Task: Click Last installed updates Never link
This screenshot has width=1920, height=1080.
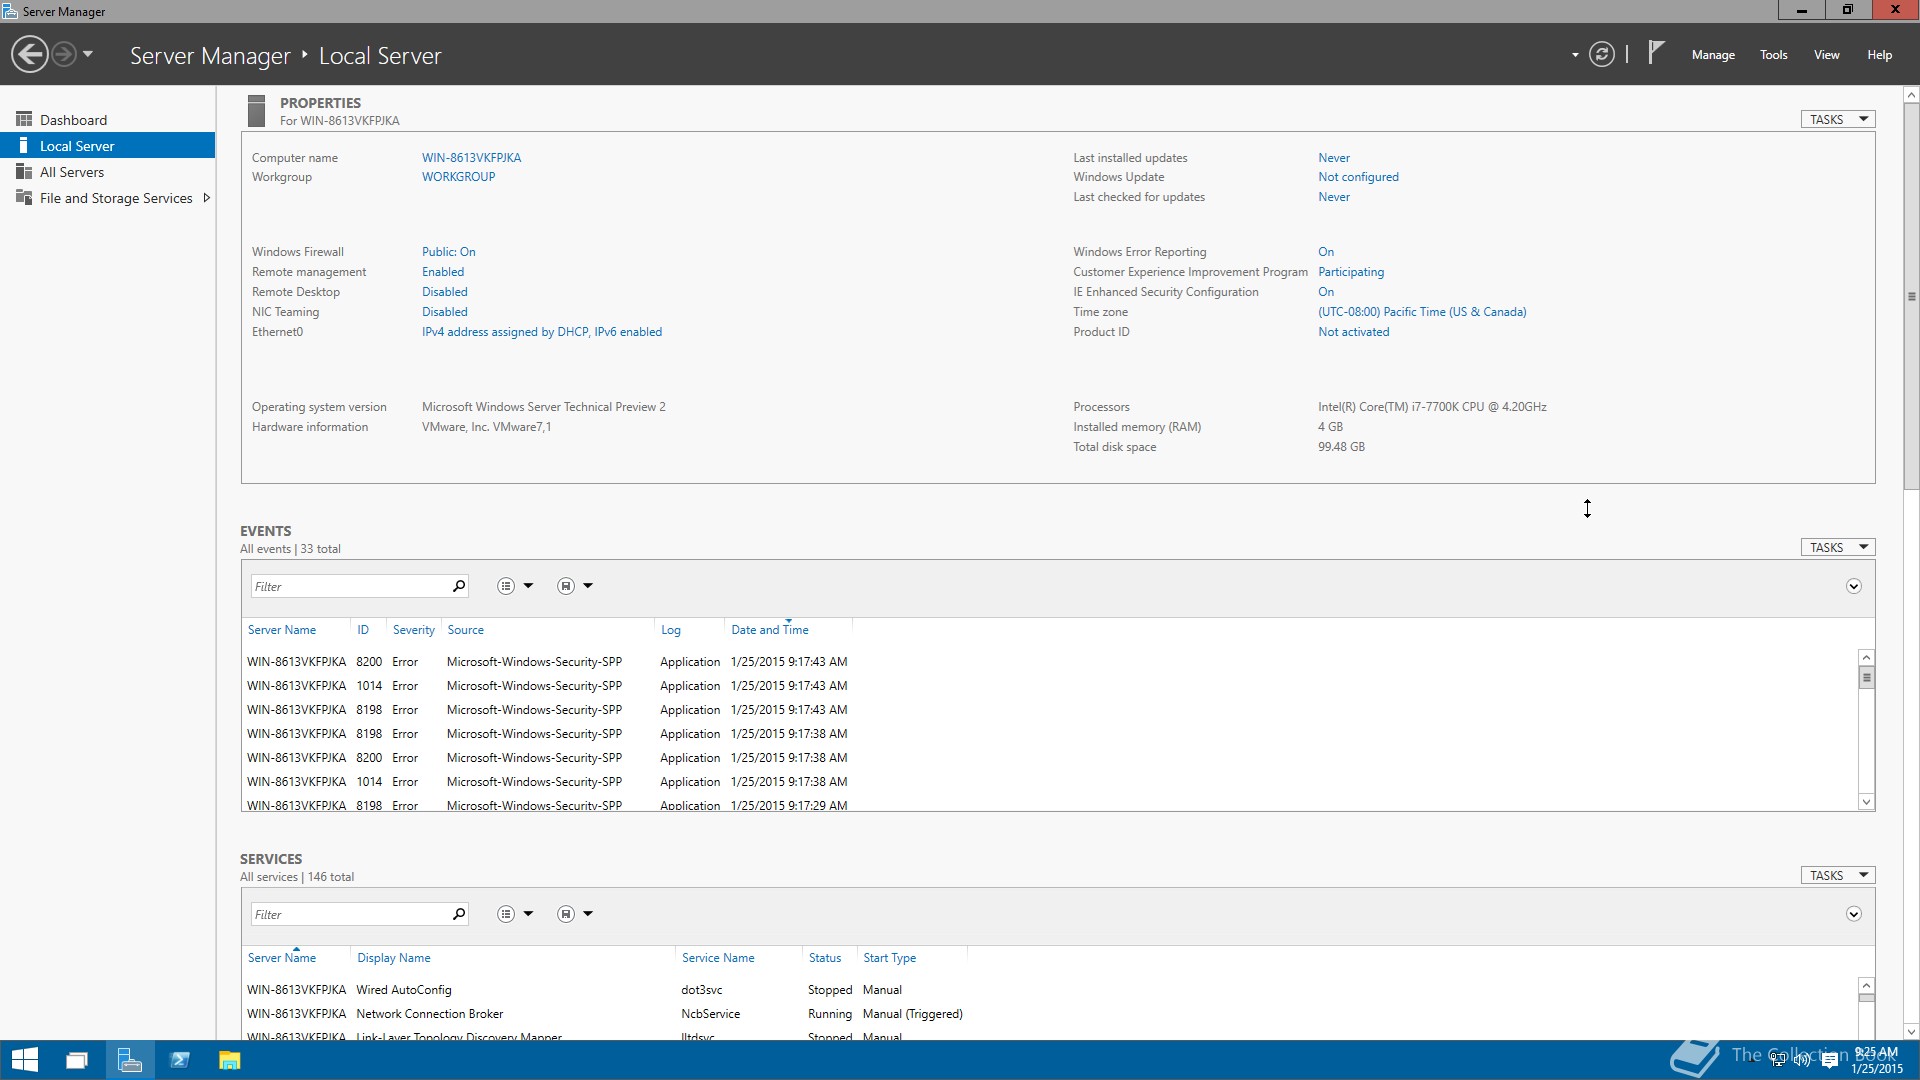Action: coord(1334,158)
